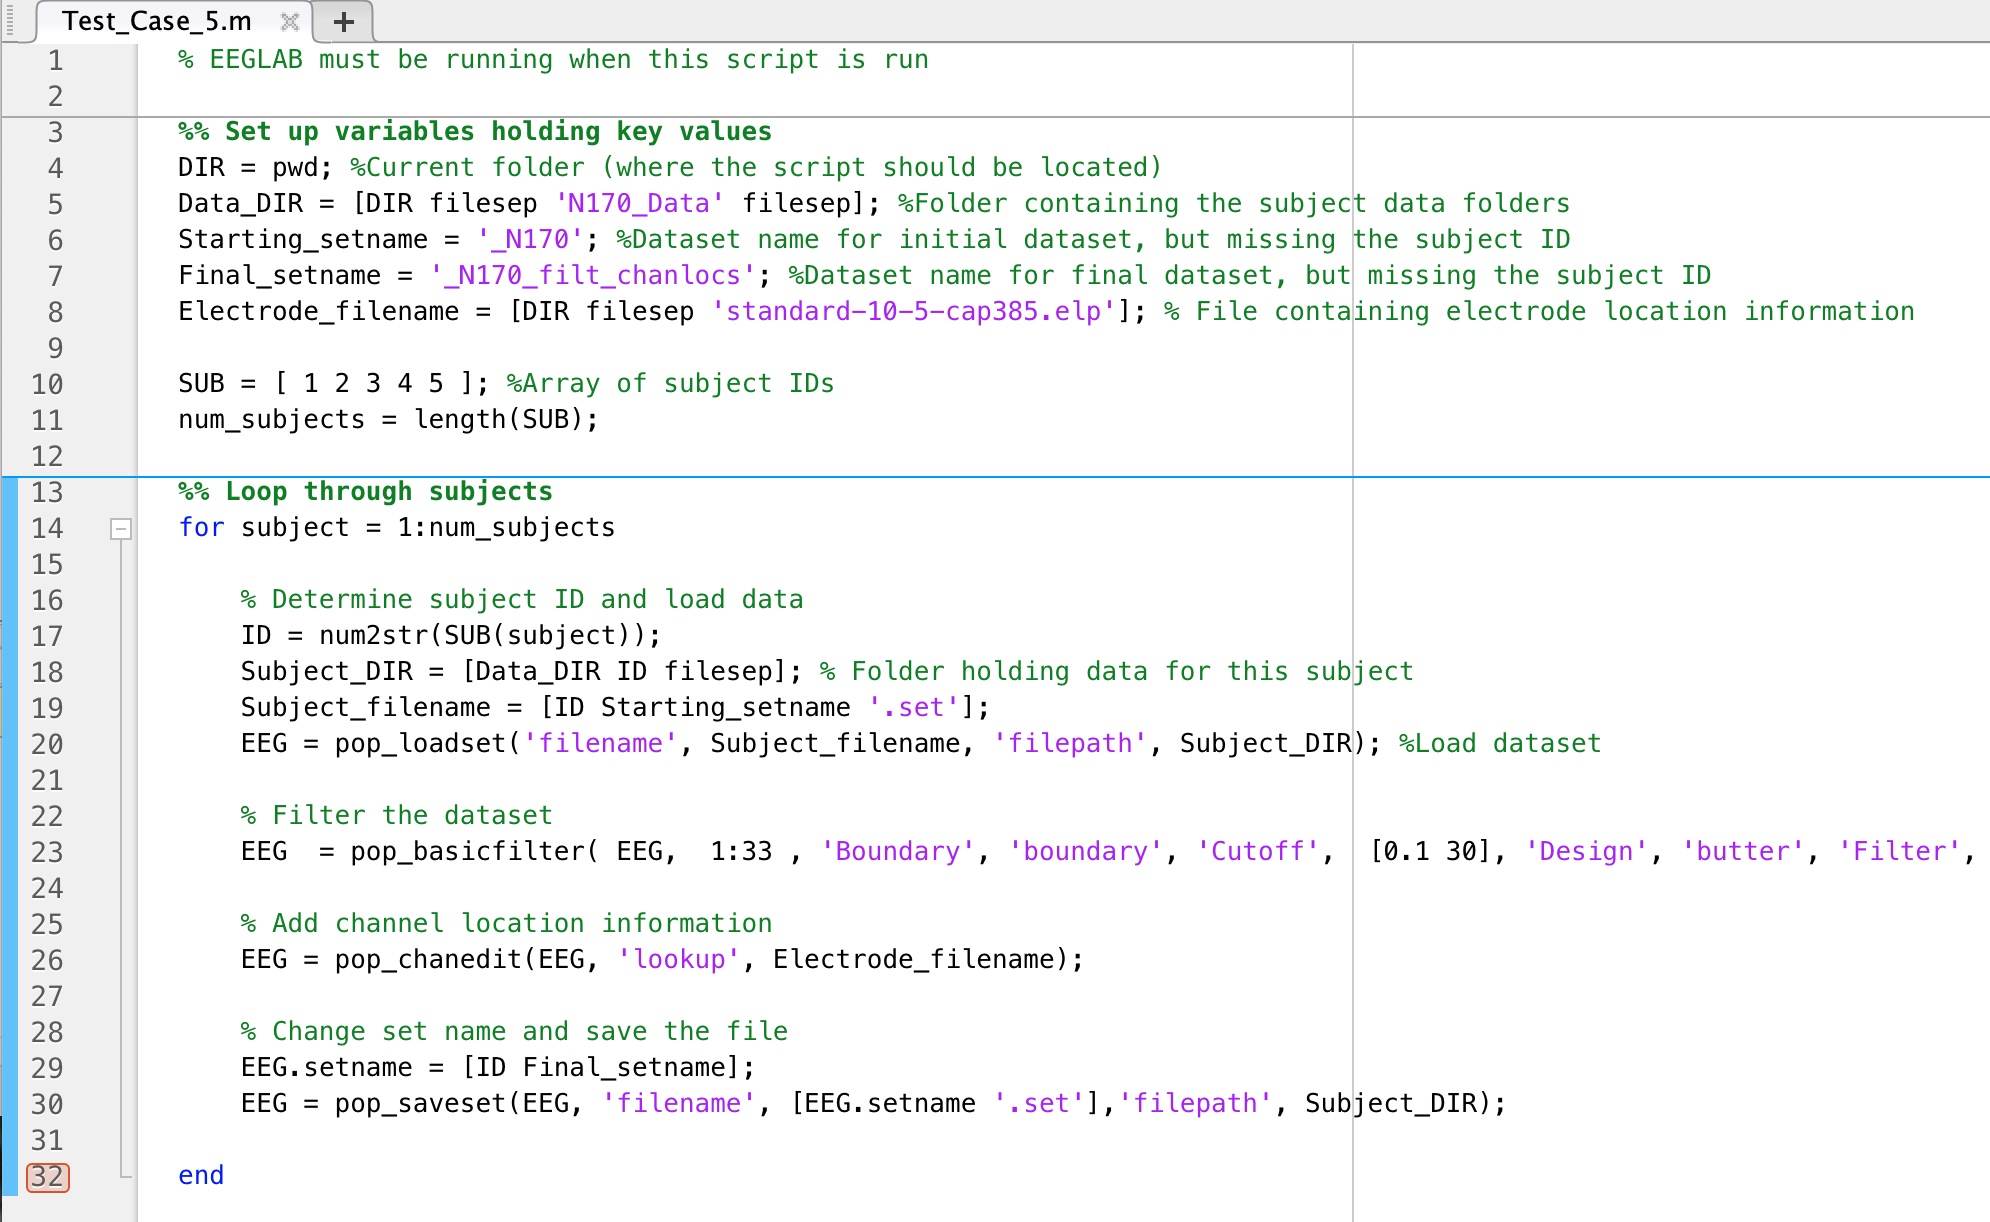Click the blue section highlight bar beside line 22
1990x1222 pixels.
(x=10, y=816)
